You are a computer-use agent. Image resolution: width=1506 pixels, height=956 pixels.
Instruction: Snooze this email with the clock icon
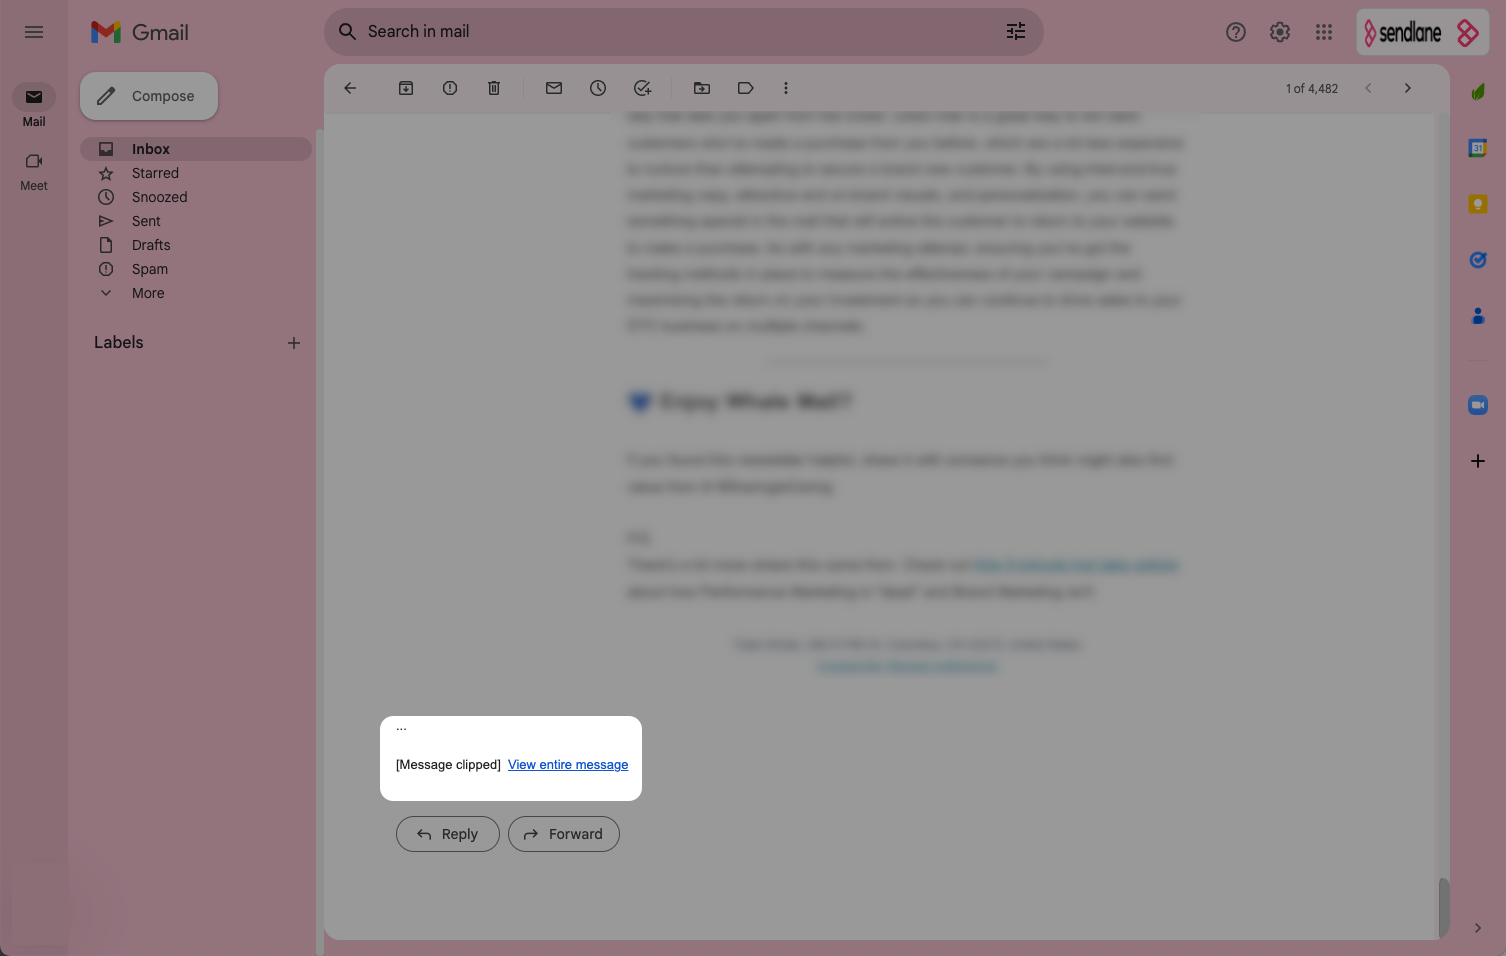click(598, 88)
